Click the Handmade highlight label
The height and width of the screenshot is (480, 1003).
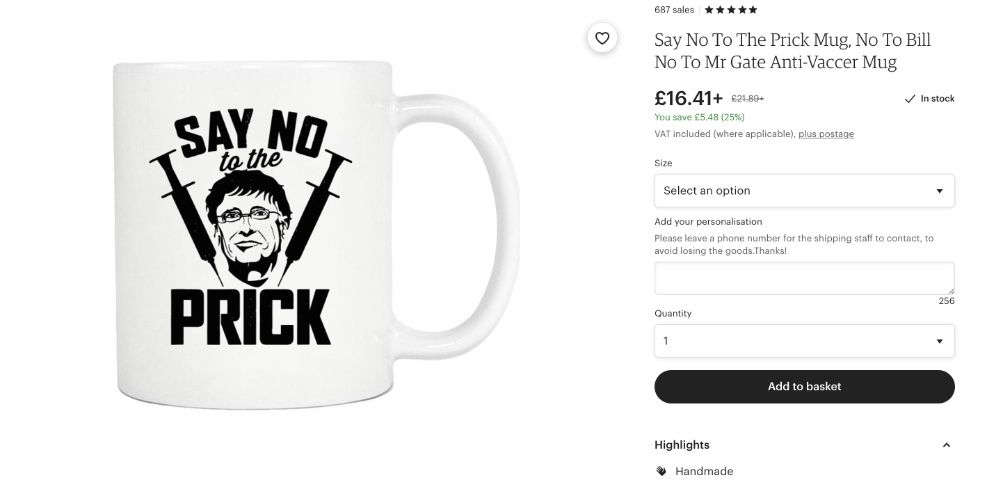704,471
